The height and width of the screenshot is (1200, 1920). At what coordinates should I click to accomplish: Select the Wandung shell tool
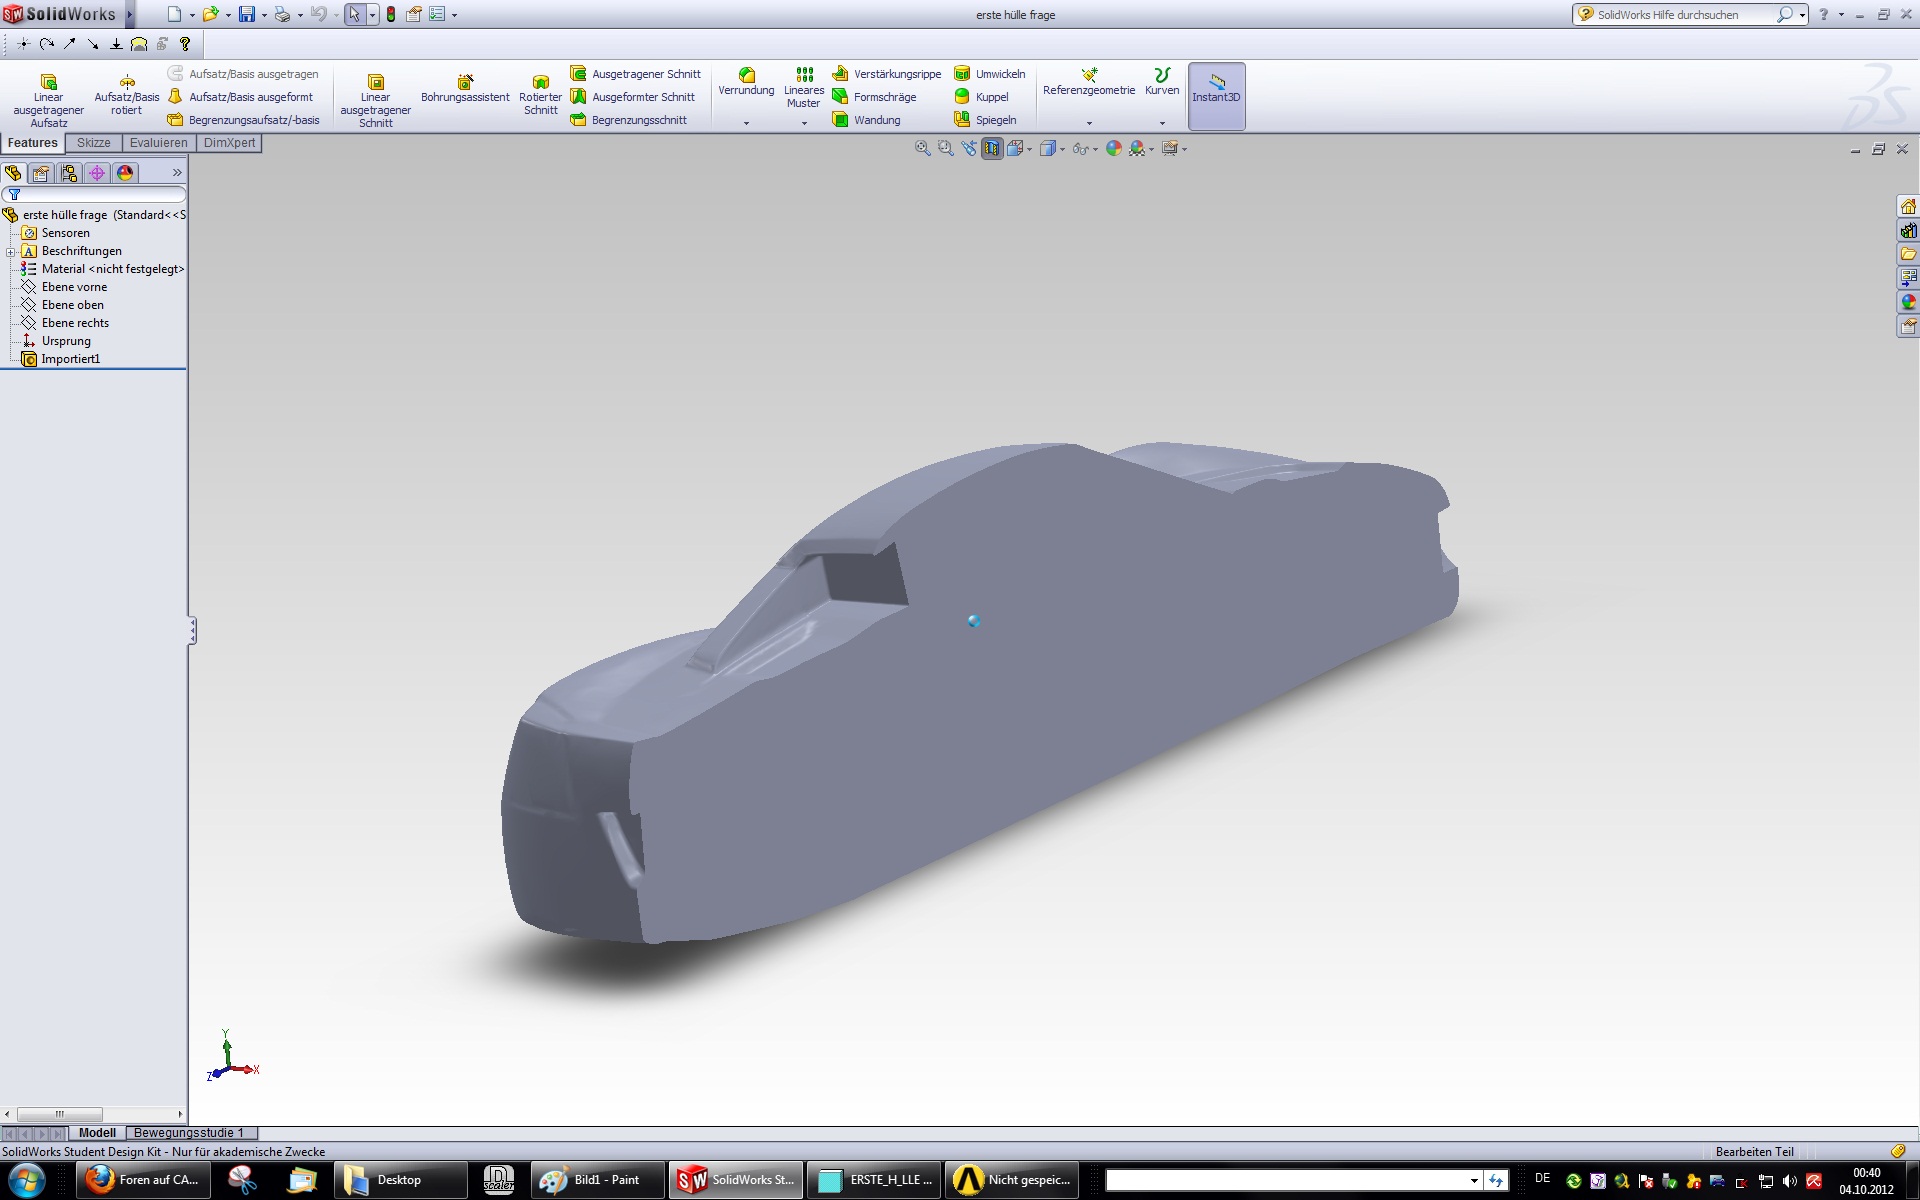(867, 120)
